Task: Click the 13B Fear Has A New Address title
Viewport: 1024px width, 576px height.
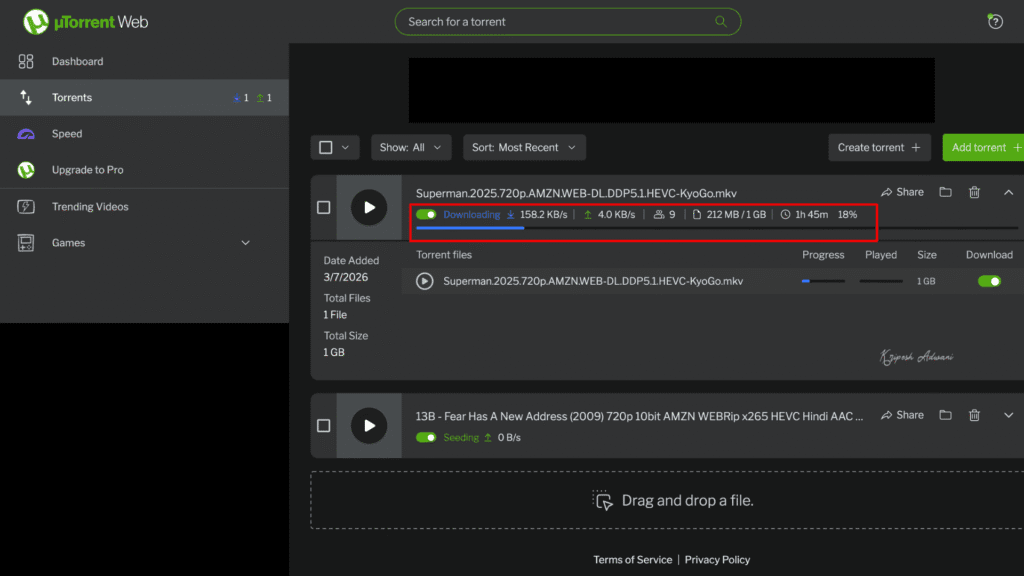Action: click(639, 416)
